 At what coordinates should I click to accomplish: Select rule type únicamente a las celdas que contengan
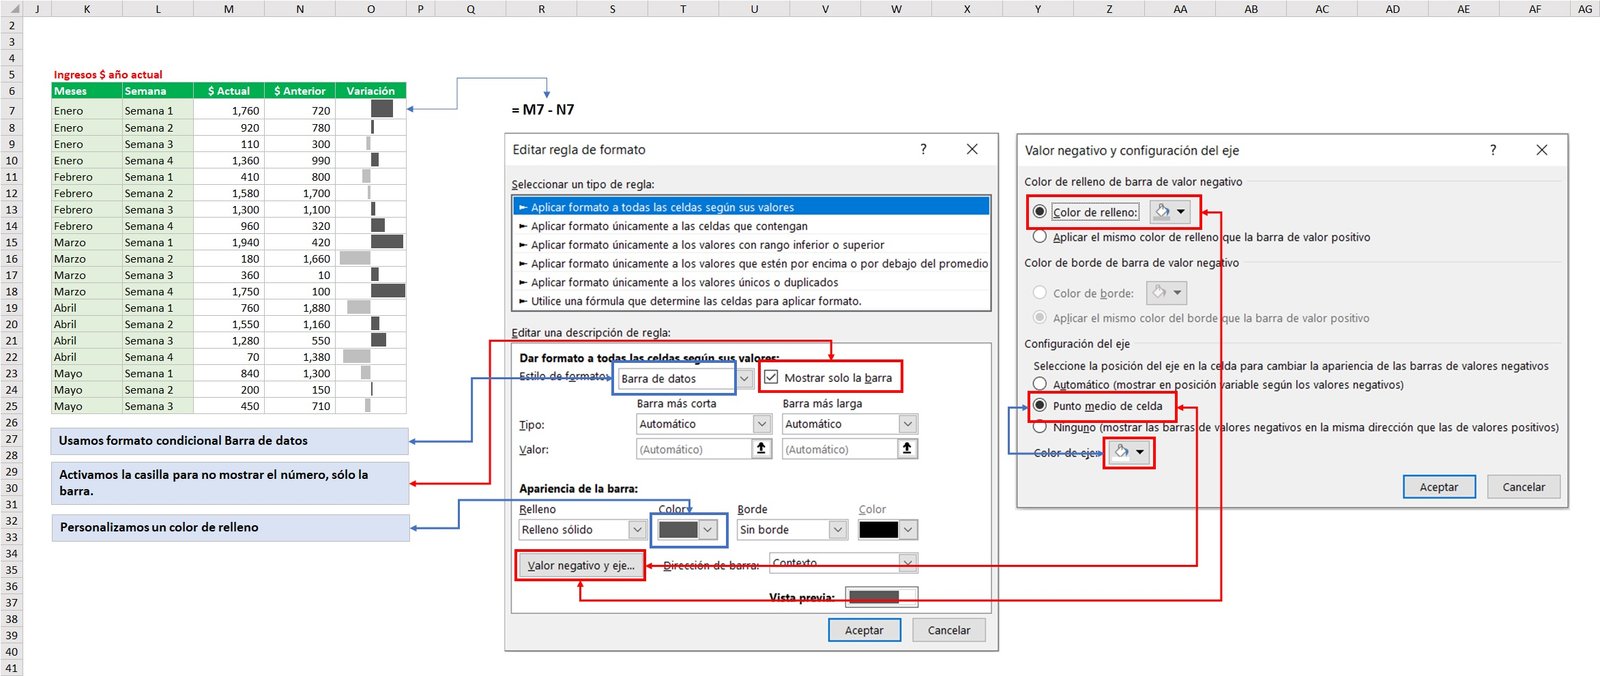point(751,226)
